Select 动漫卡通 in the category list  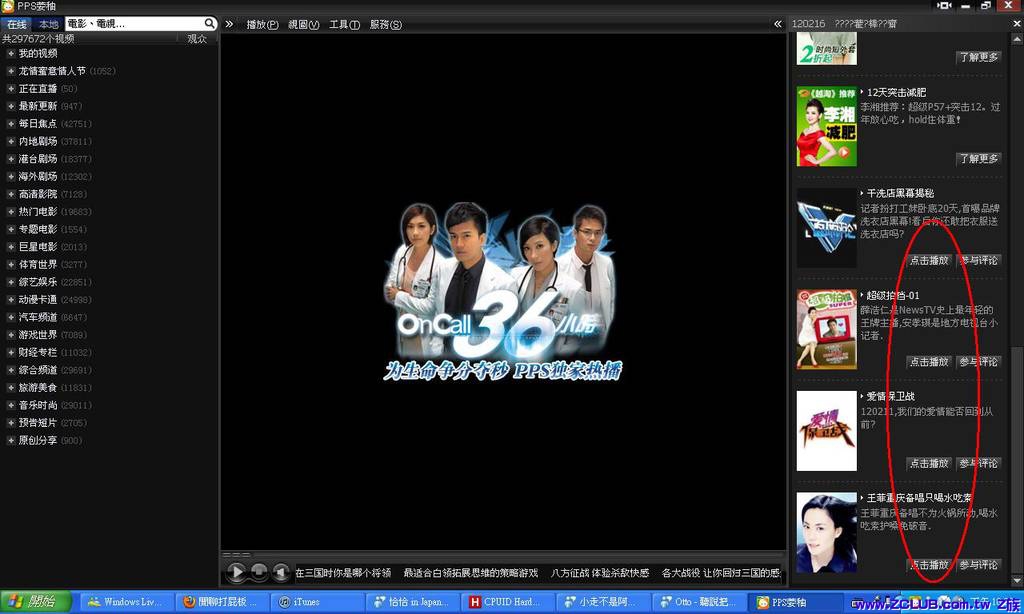click(x=38, y=300)
